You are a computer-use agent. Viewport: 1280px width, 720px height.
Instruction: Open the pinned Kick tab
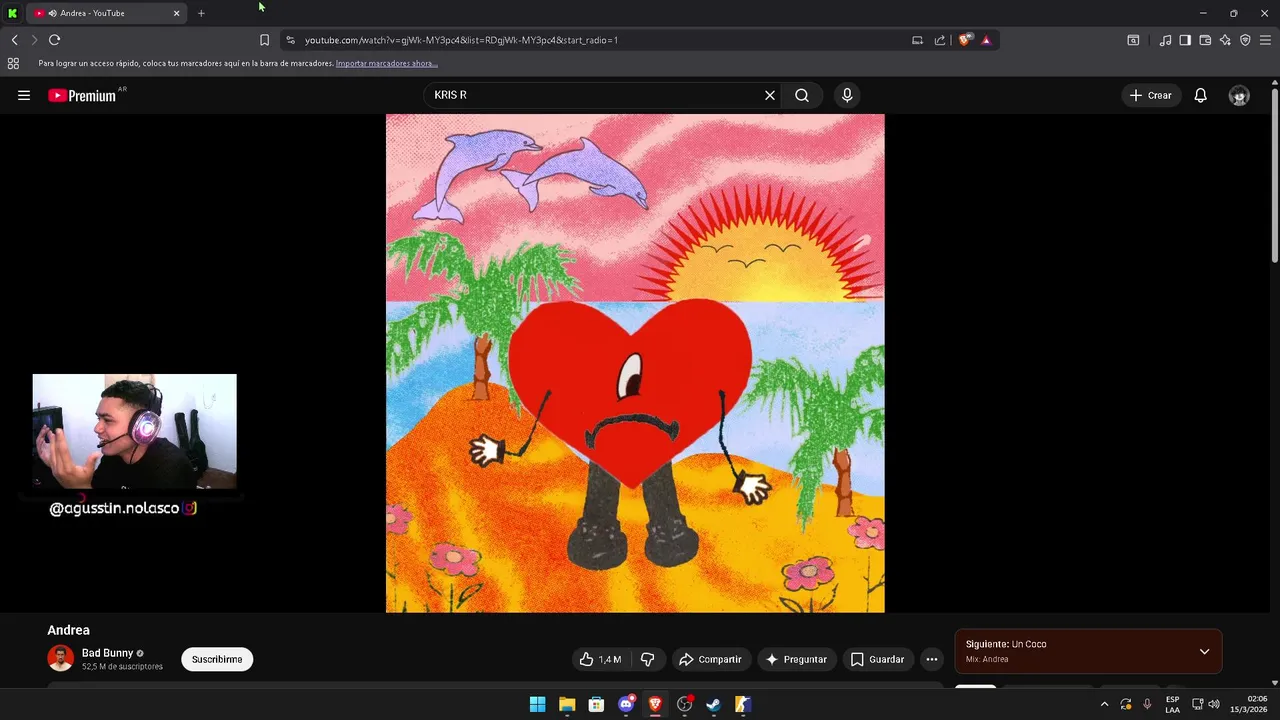click(x=12, y=13)
